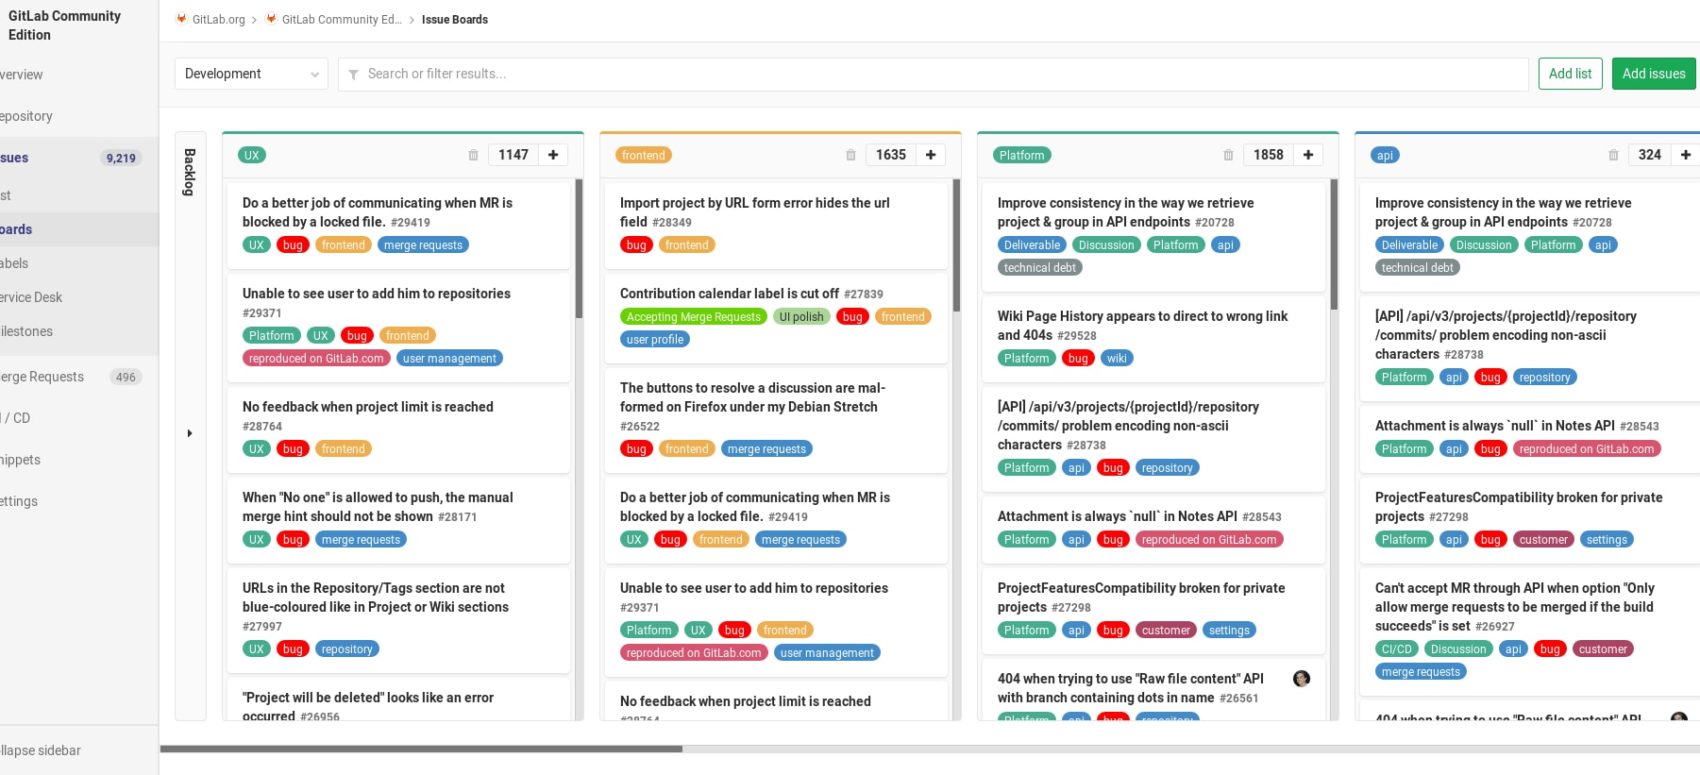
Task: Click the horizontal scrollbar below the boards
Action: pyautogui.click(x=421, y=748)
